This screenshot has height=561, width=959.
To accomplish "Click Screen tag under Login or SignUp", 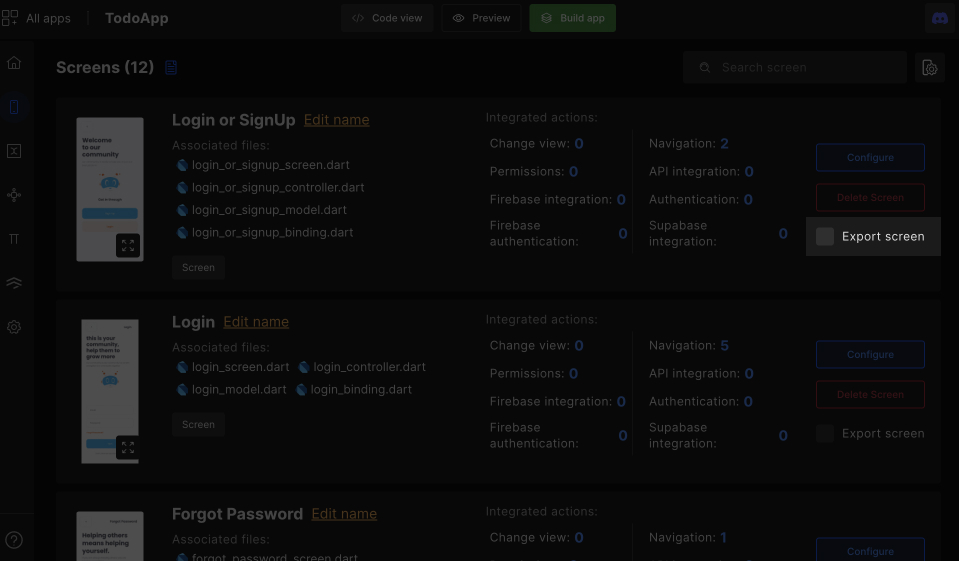I will (x=198, y=267).
